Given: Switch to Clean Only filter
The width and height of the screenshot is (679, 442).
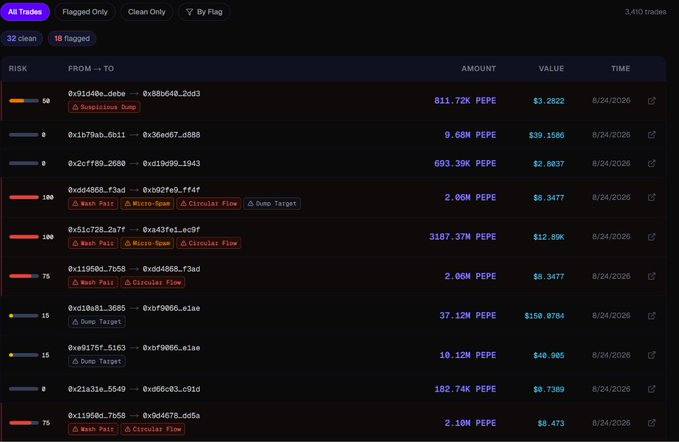Looking at the screenshot, I should tap(146, 12).
